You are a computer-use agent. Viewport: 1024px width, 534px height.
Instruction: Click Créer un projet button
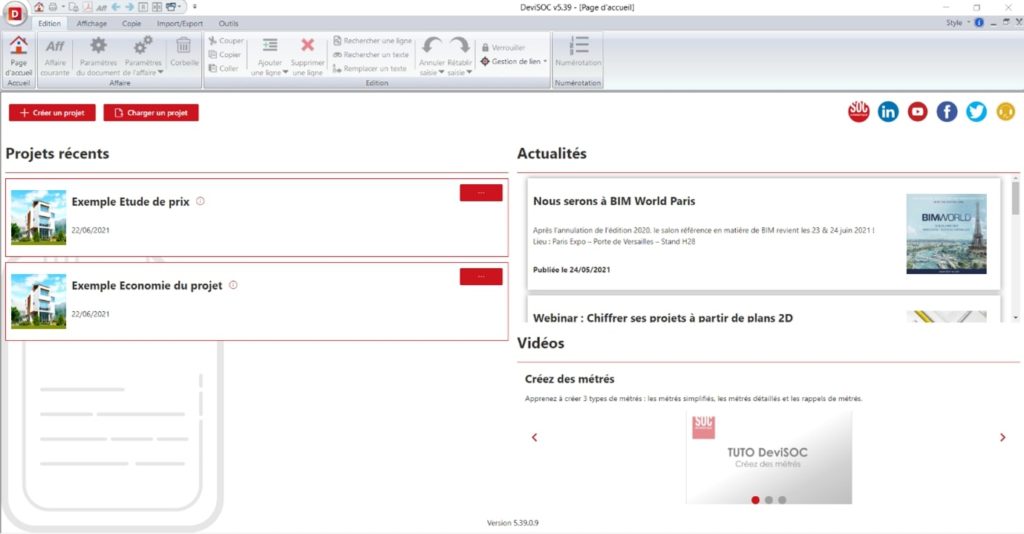[52, 112]
